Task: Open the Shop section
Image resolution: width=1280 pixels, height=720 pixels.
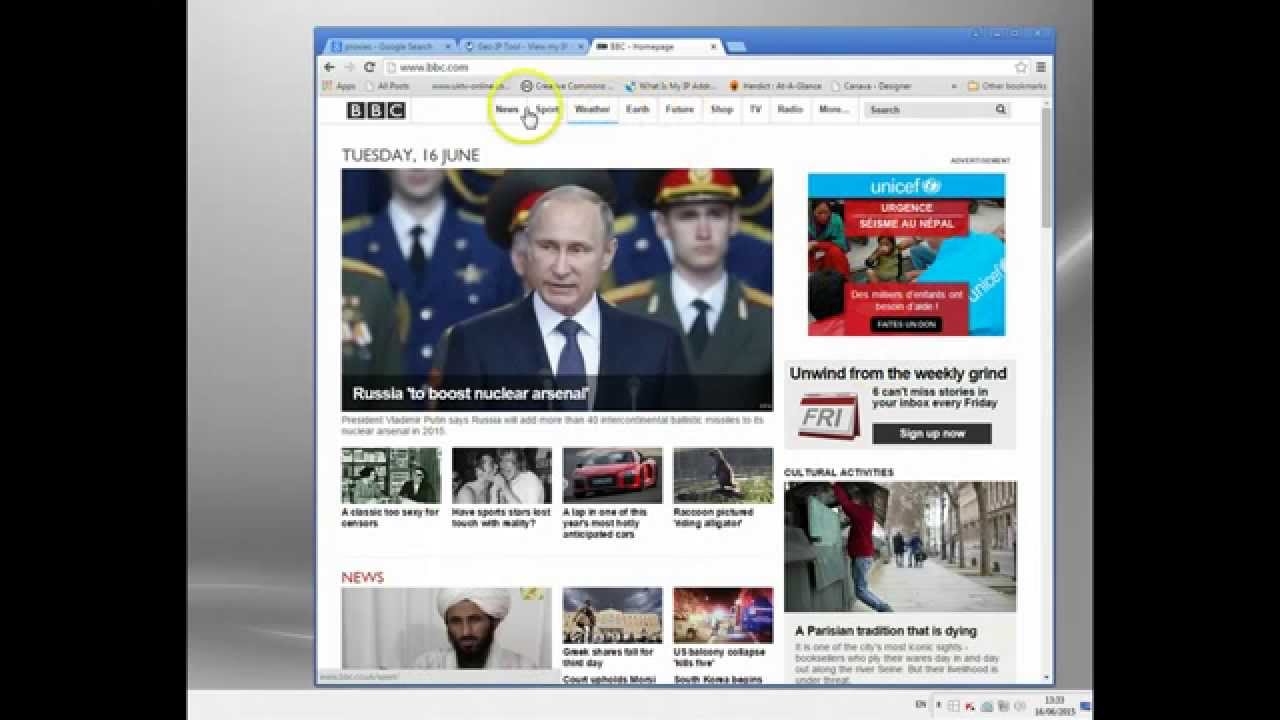Action: click(722, 109)
